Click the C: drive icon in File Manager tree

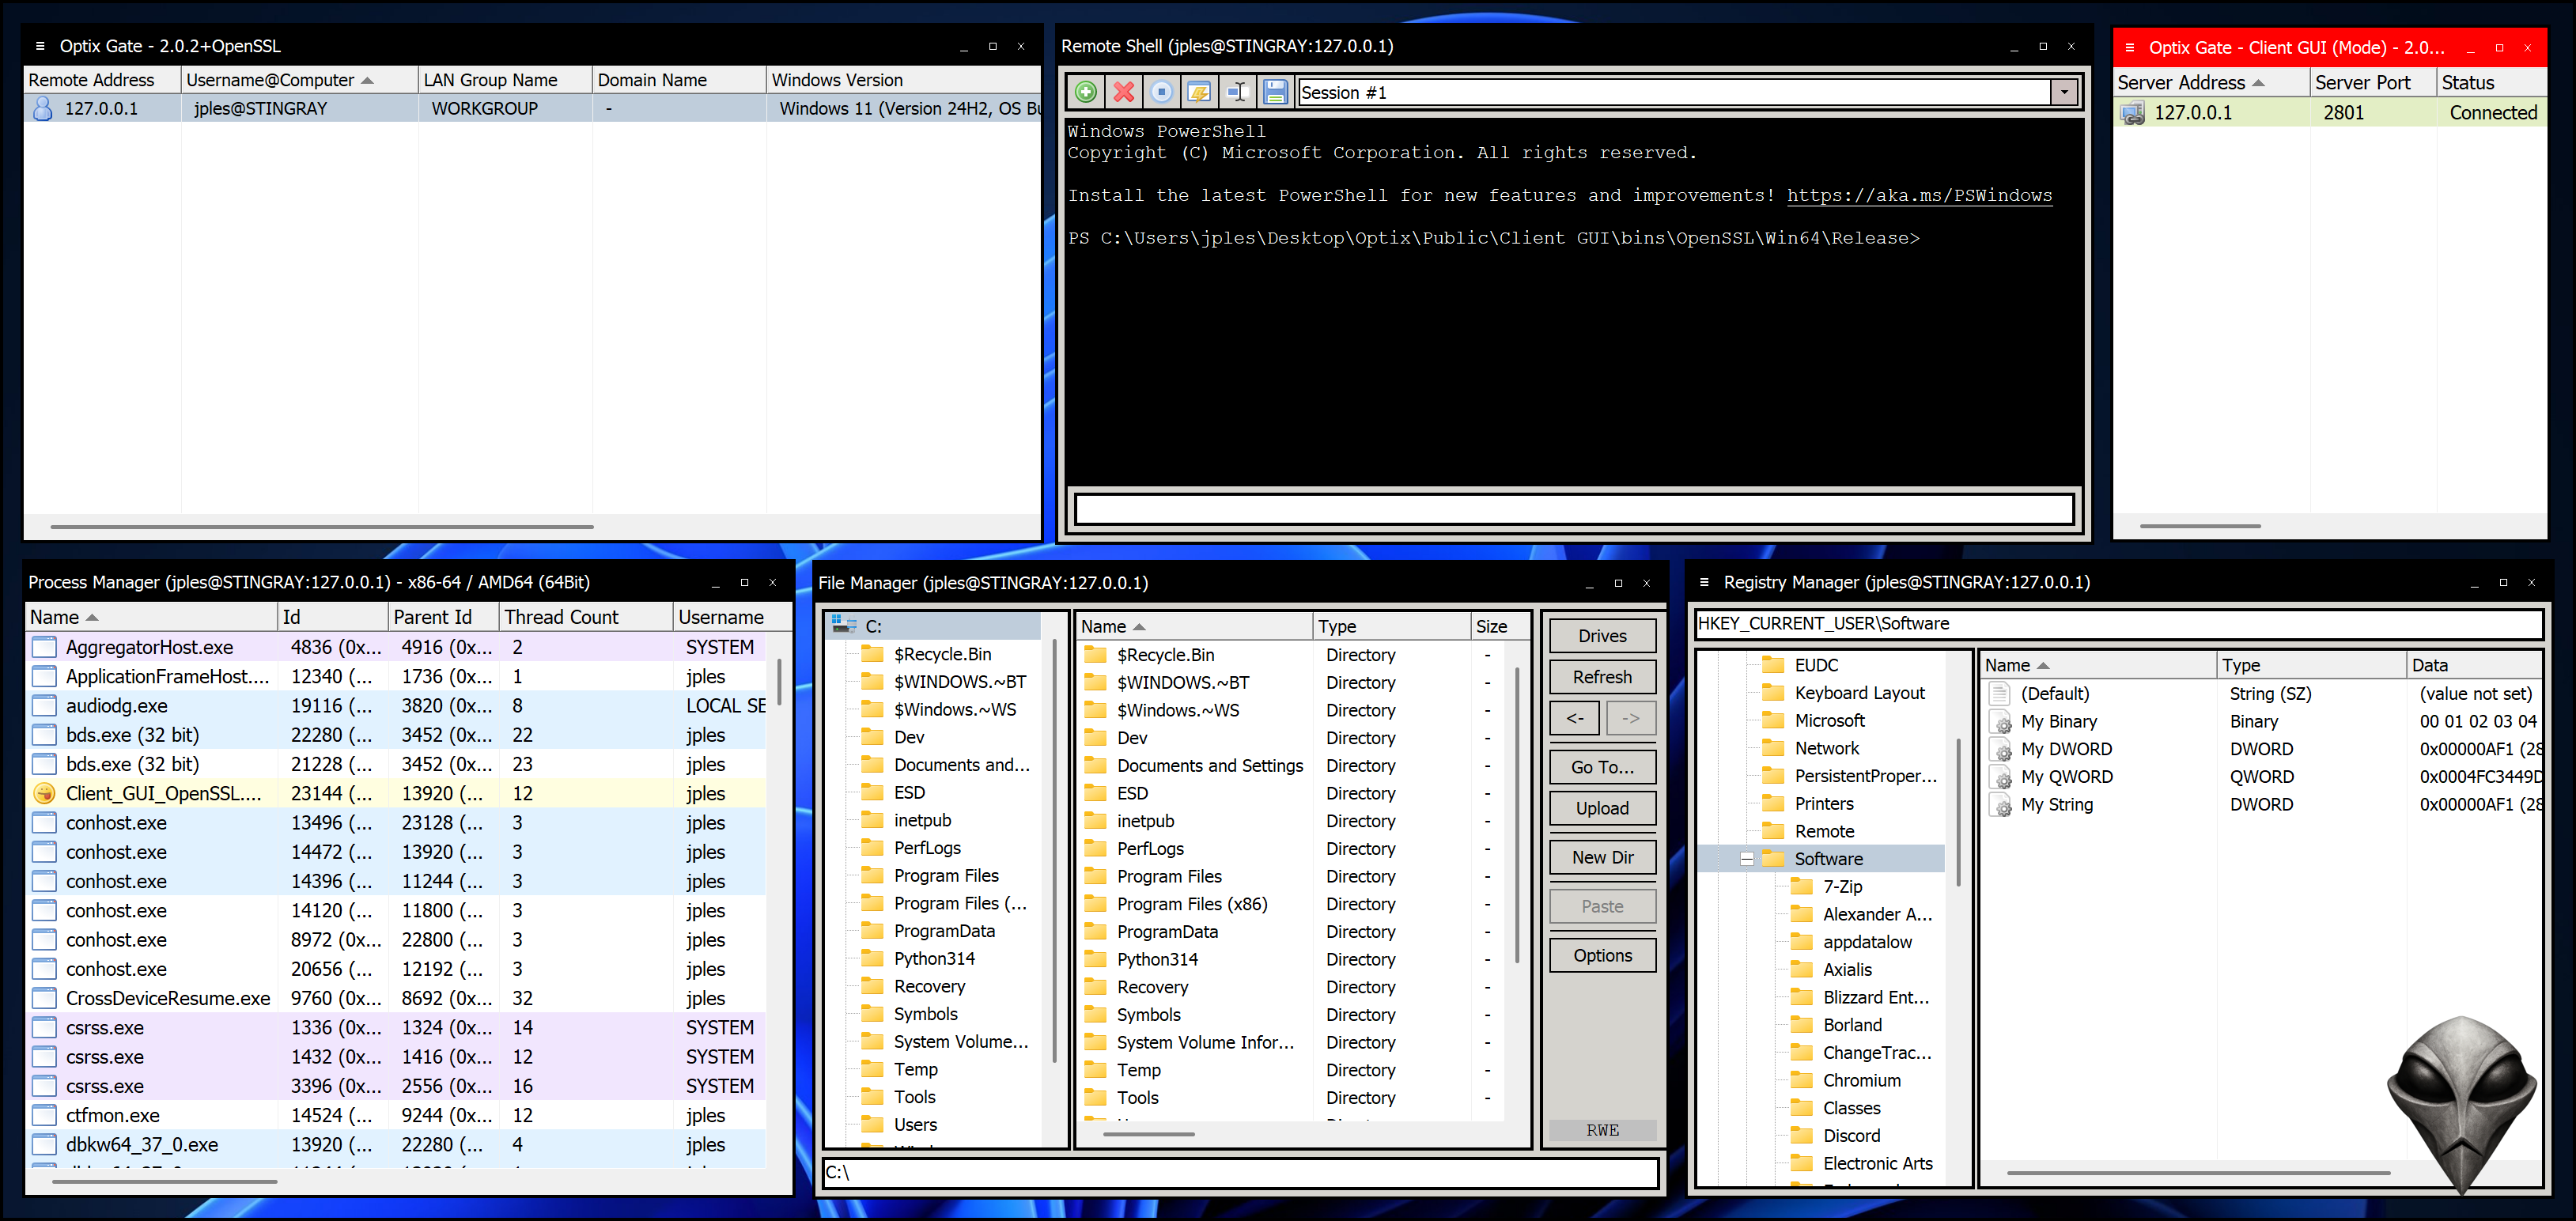(x=844, y=626)
